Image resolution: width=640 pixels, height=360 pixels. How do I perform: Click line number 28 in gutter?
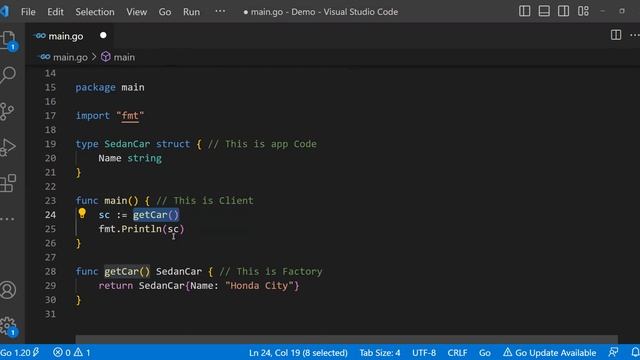[50, 271]
